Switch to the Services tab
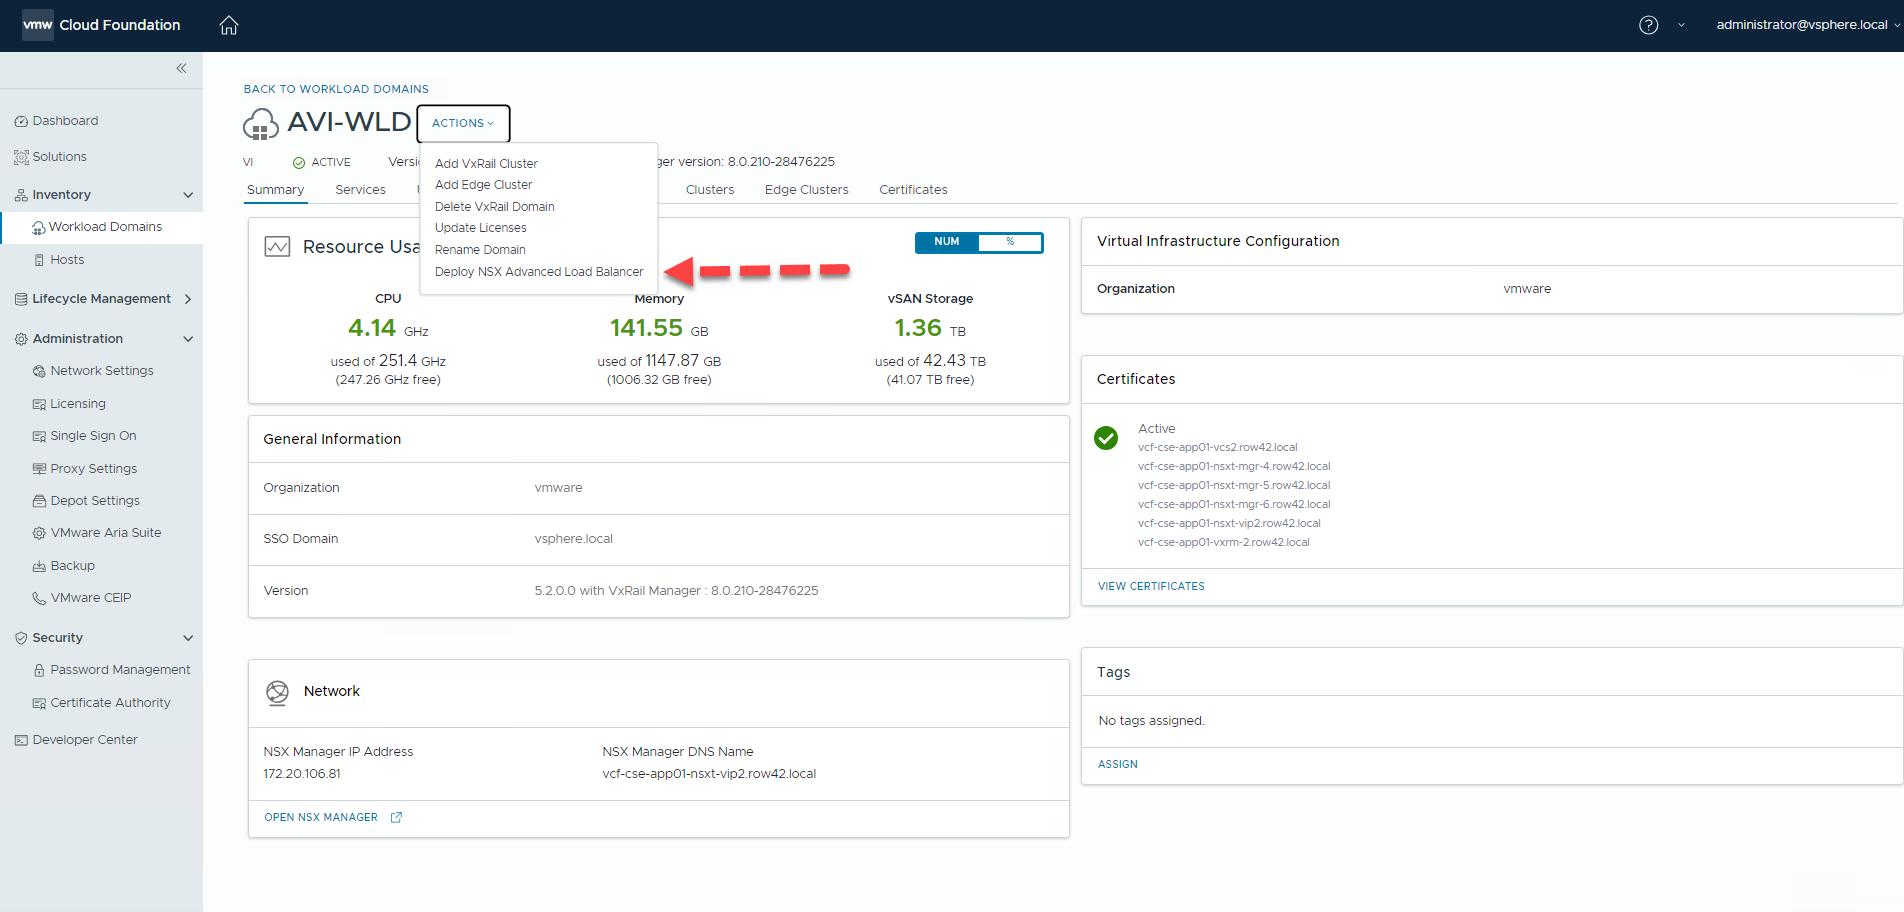The height and width of the screenshot is (912, 1904). pyautogui.click(x=360, y=190)
